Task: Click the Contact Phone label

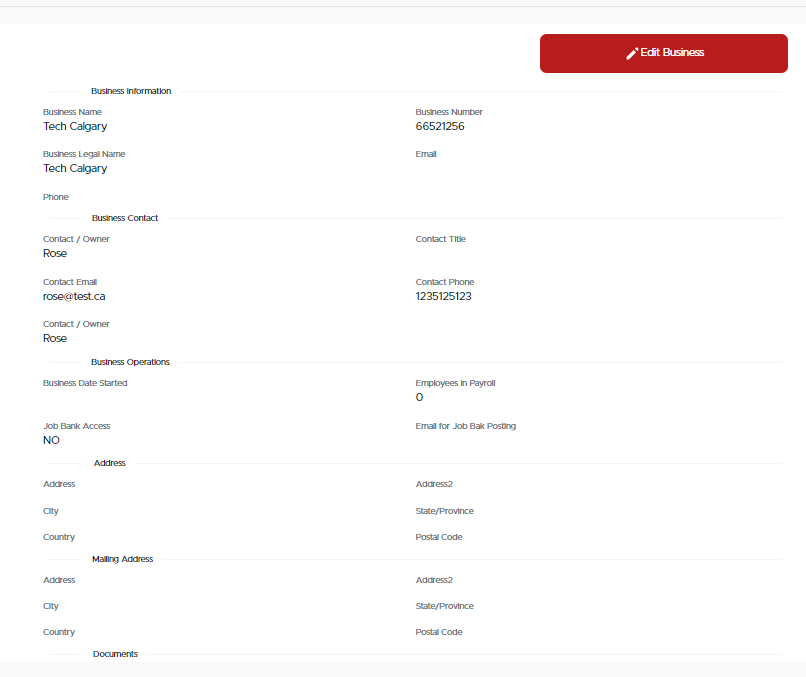Action: tap(445, 282)
